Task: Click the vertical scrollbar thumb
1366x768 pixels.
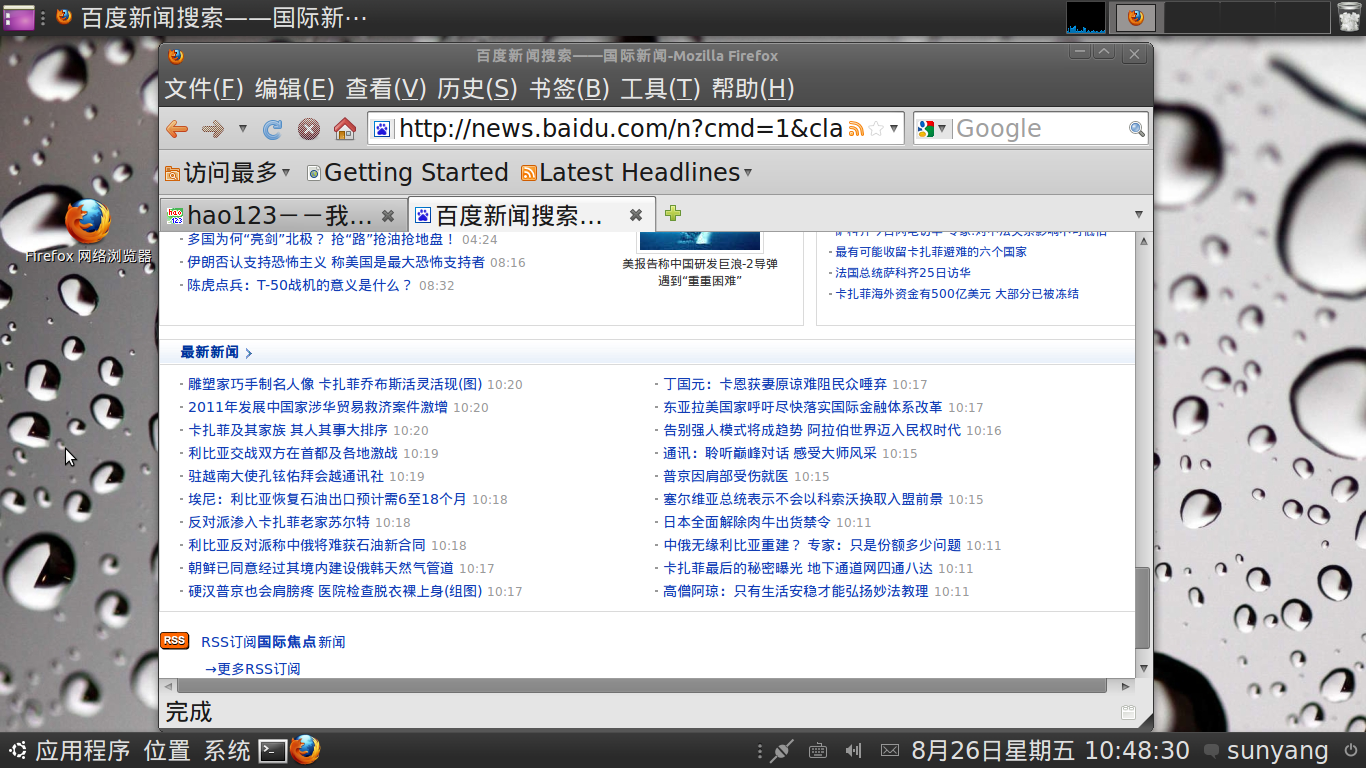Action: click(x=1143, y=608)
